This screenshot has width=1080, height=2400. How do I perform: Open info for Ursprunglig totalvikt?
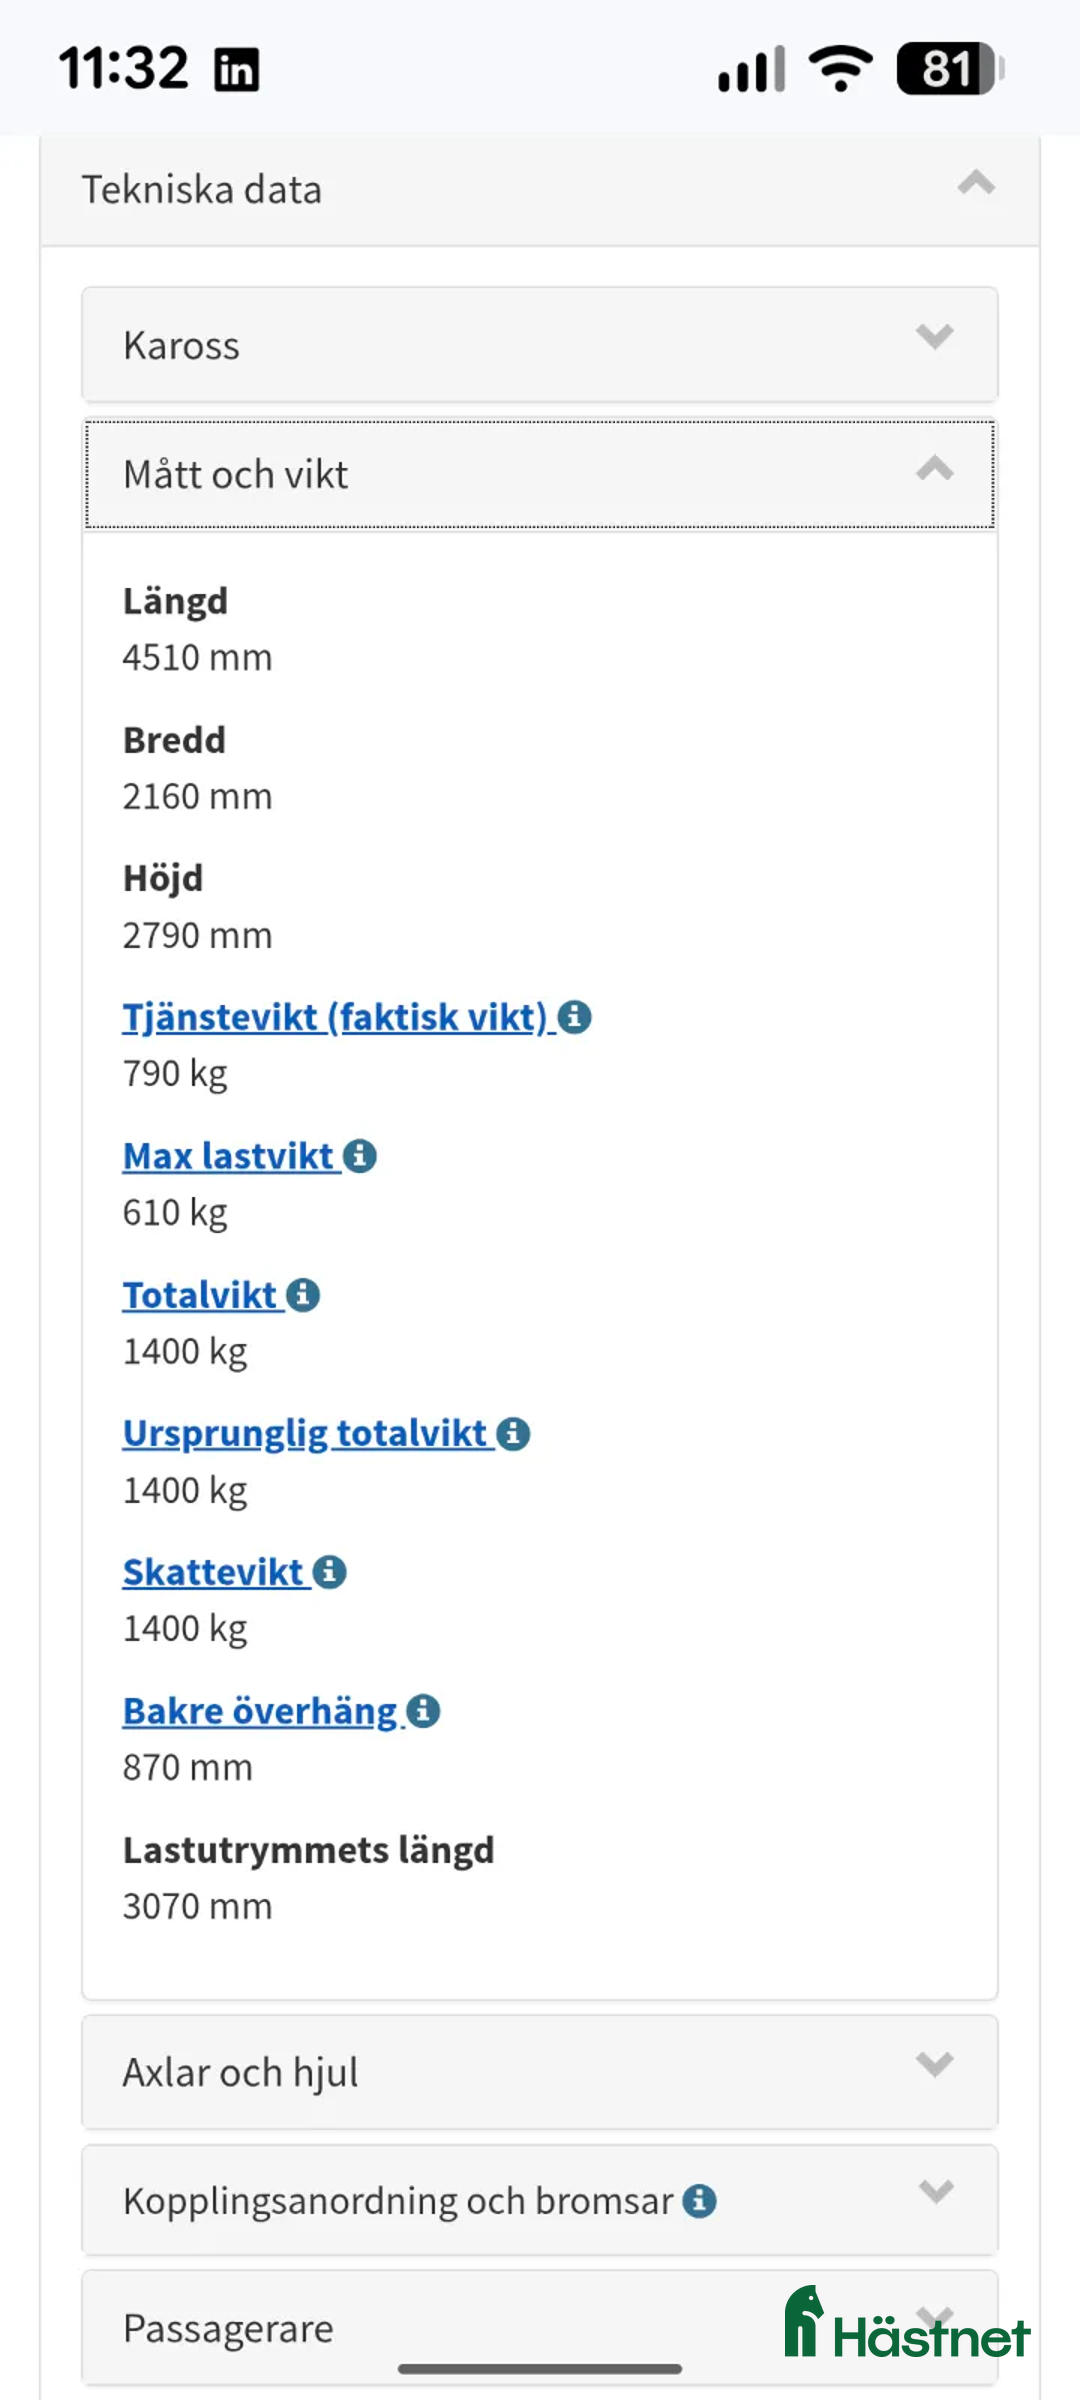pyautogui.click(x=514, y=1432)
